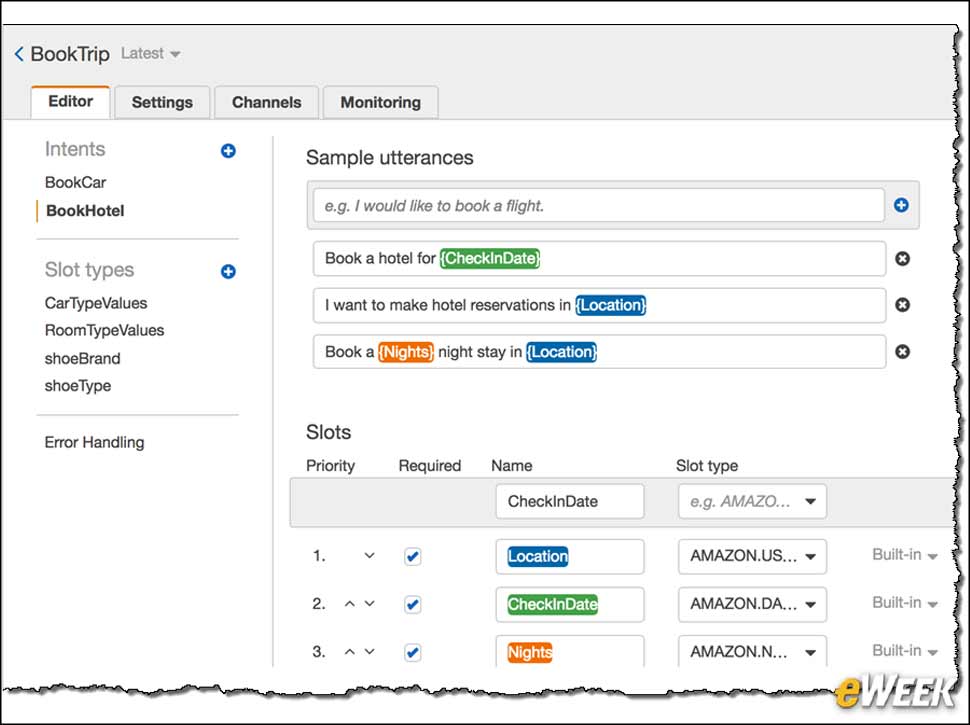Click the sample utterance input field
This screenshot has width=970, height=725.
[598, 205]
